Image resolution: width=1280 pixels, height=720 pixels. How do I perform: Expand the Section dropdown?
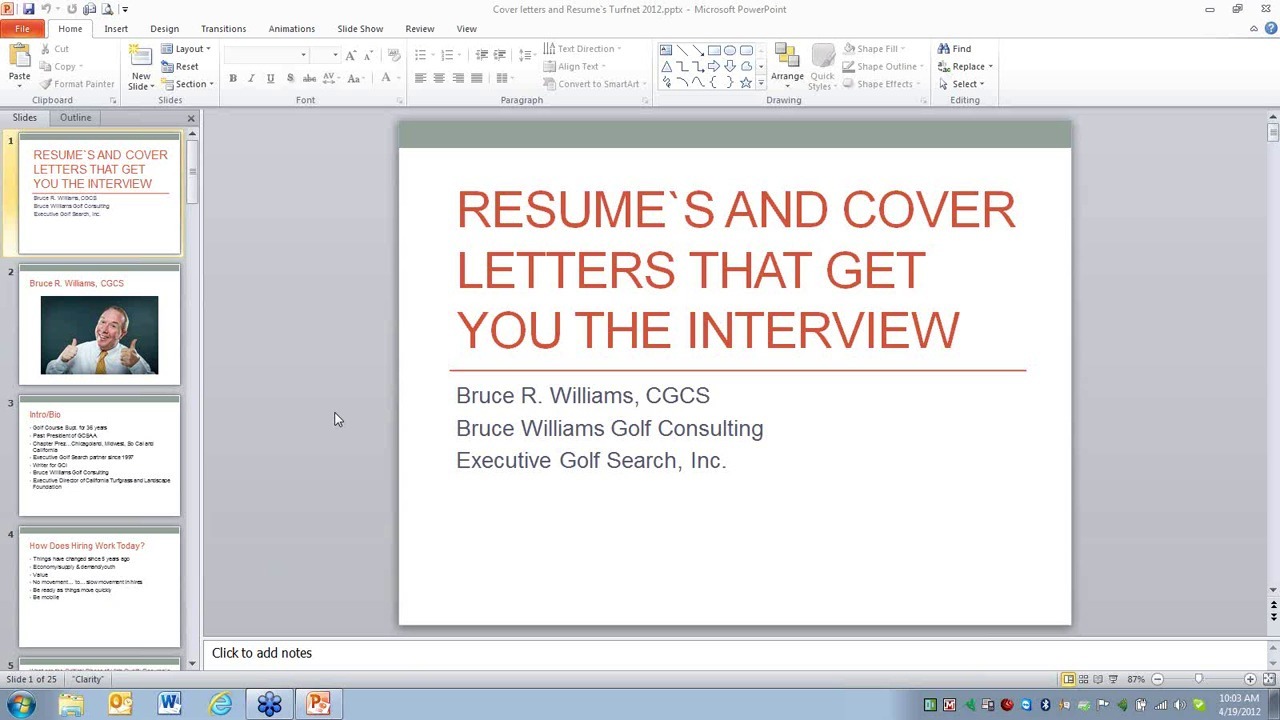190,84
